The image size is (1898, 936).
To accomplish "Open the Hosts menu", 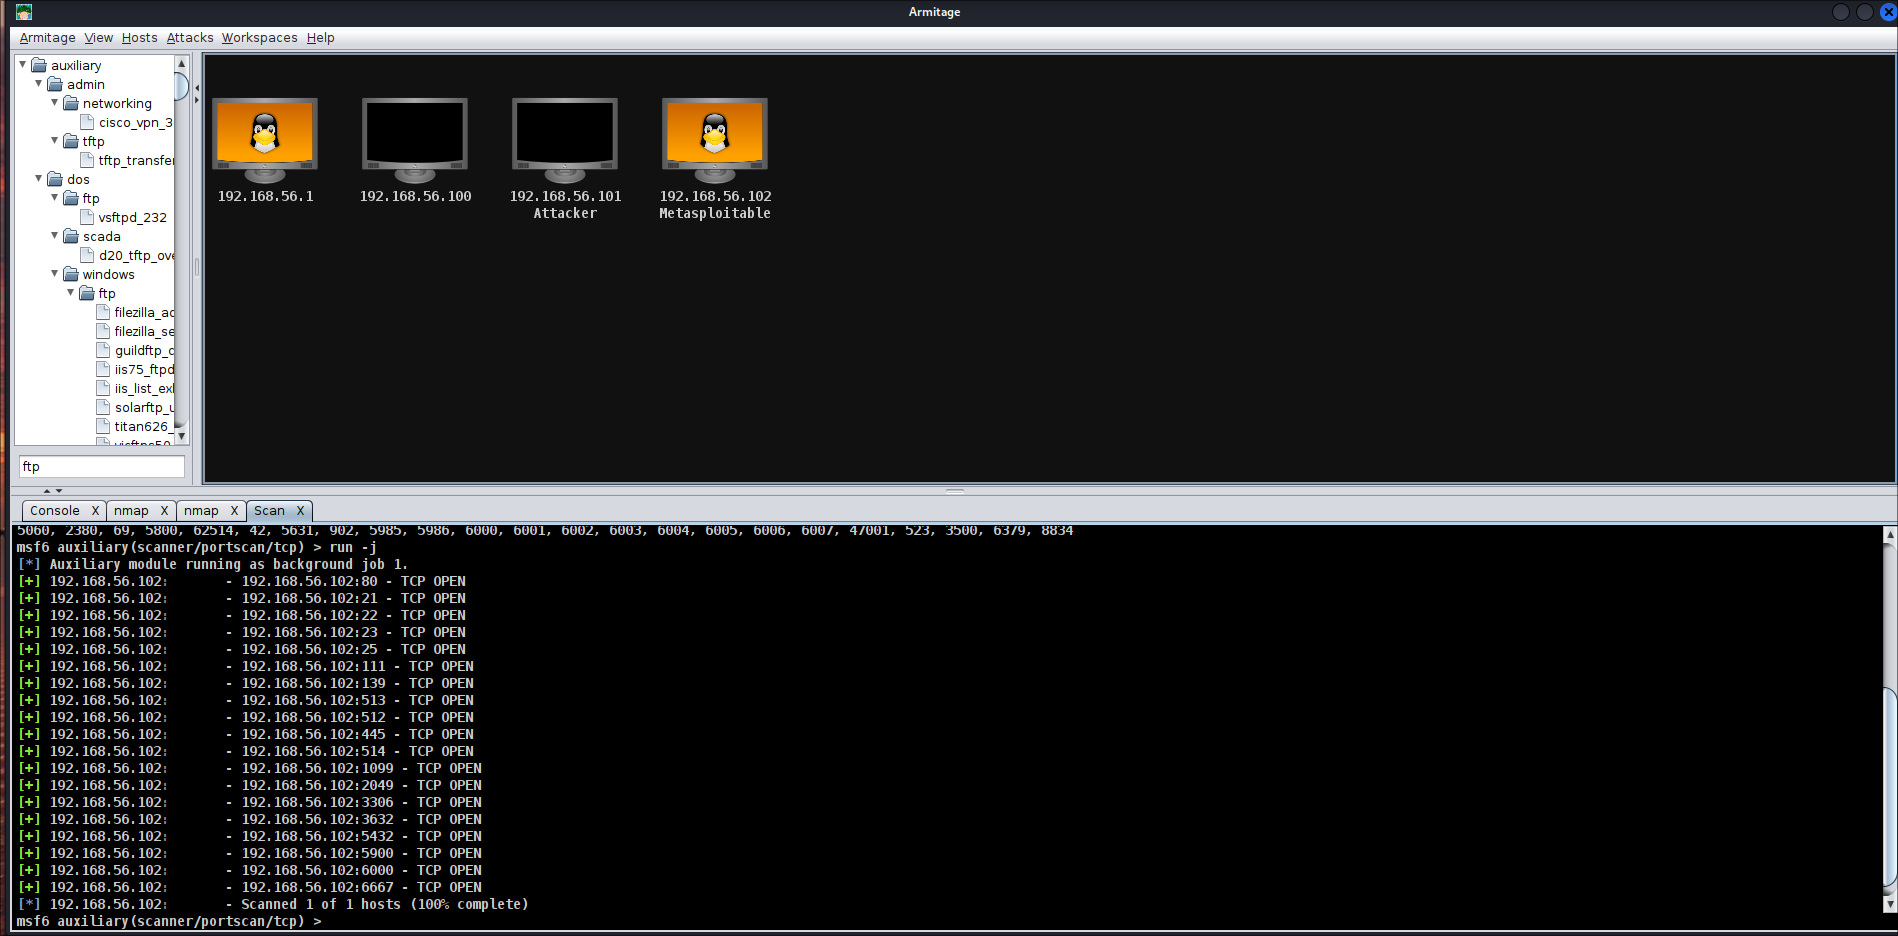I will pyautogui.click(x=140, y=38).
